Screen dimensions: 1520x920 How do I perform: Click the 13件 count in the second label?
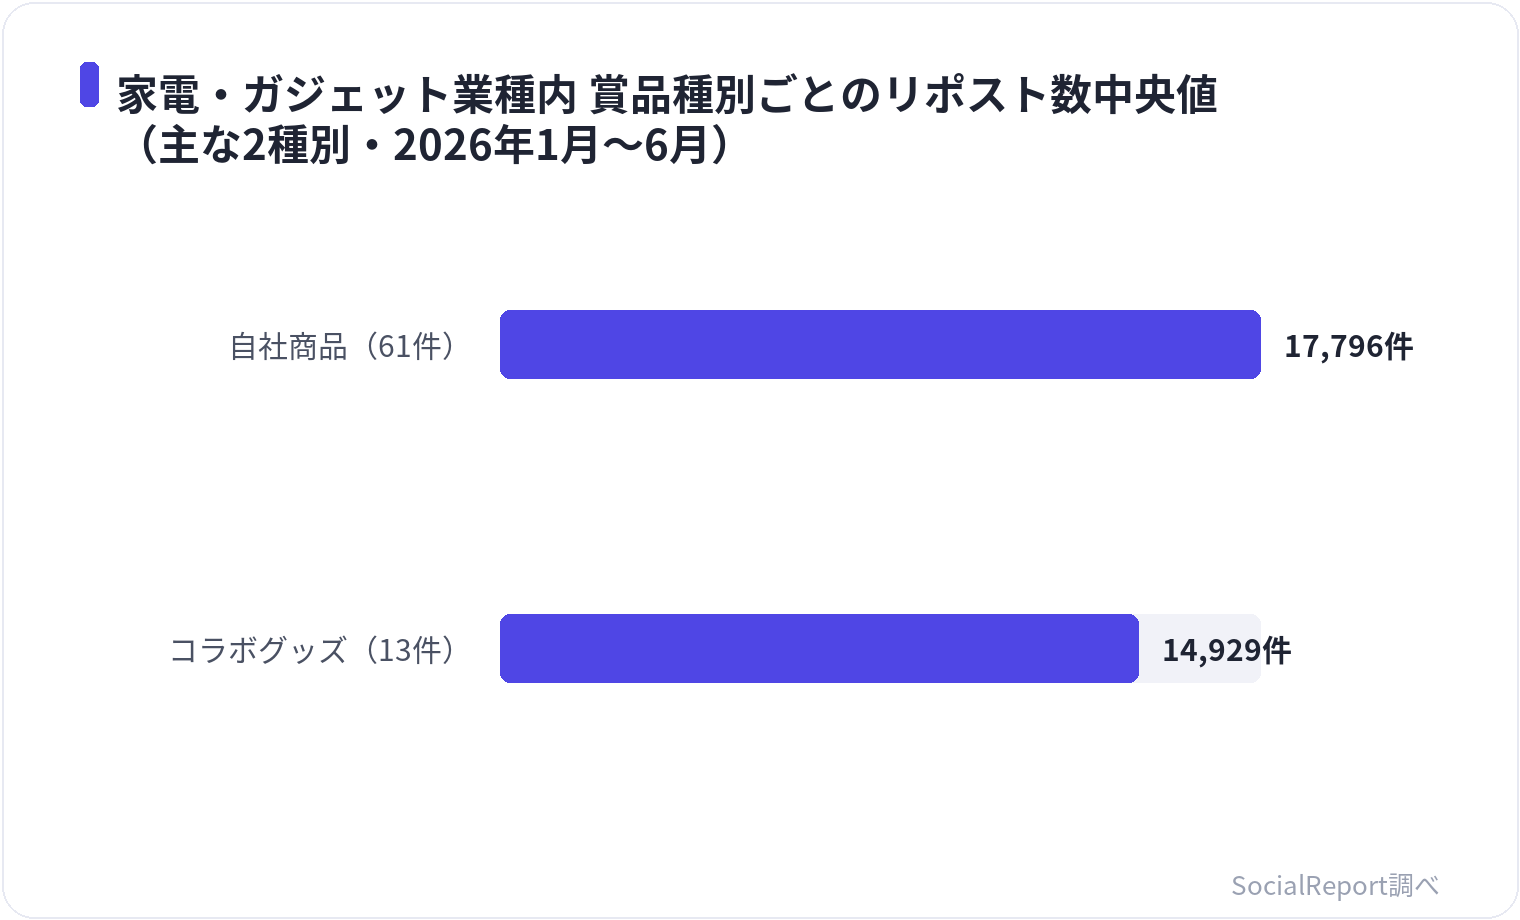pos(410,650)
